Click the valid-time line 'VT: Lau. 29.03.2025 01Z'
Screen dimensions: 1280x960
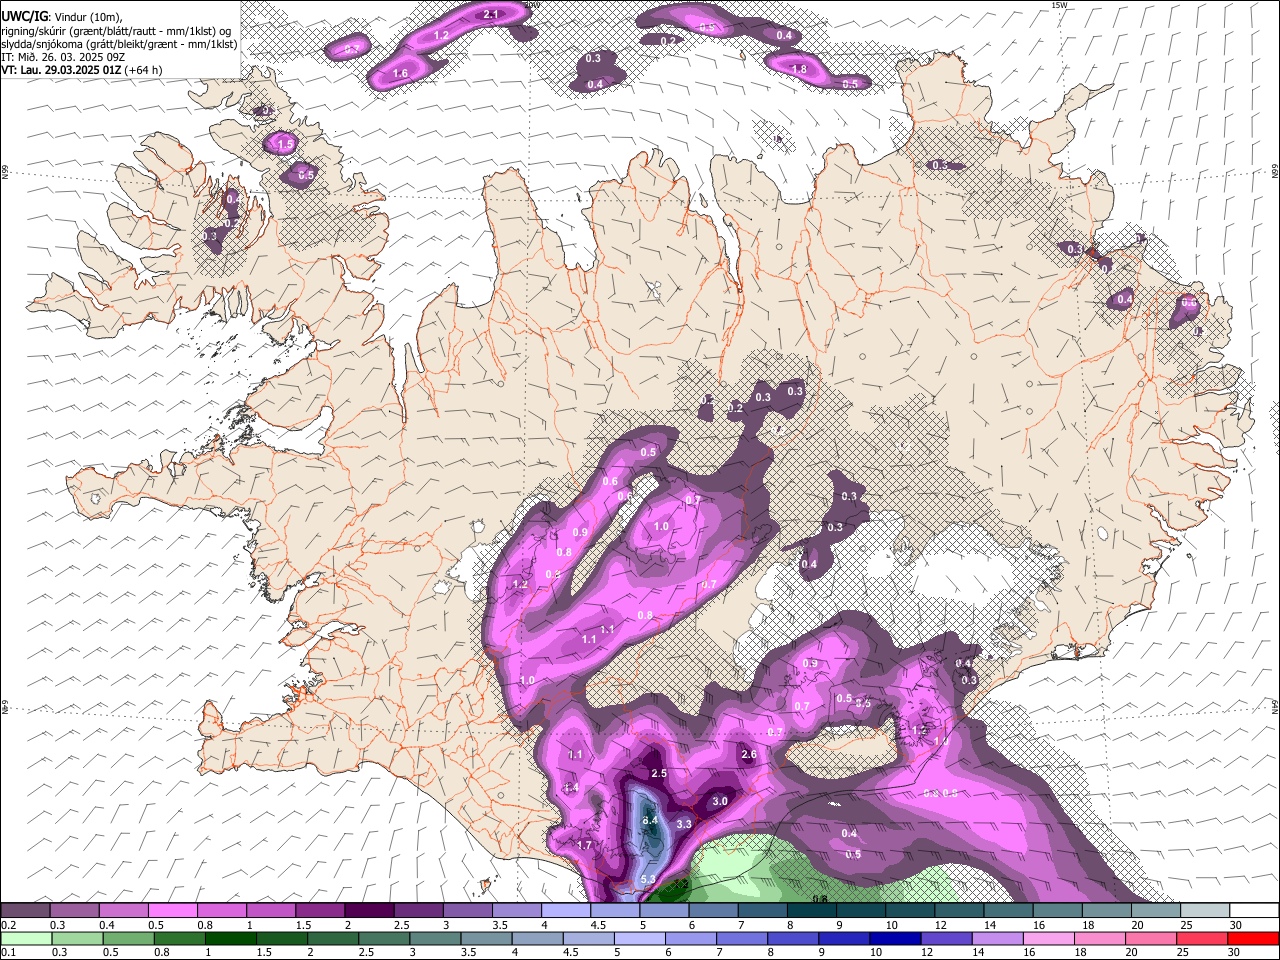(x=62, y=70)
